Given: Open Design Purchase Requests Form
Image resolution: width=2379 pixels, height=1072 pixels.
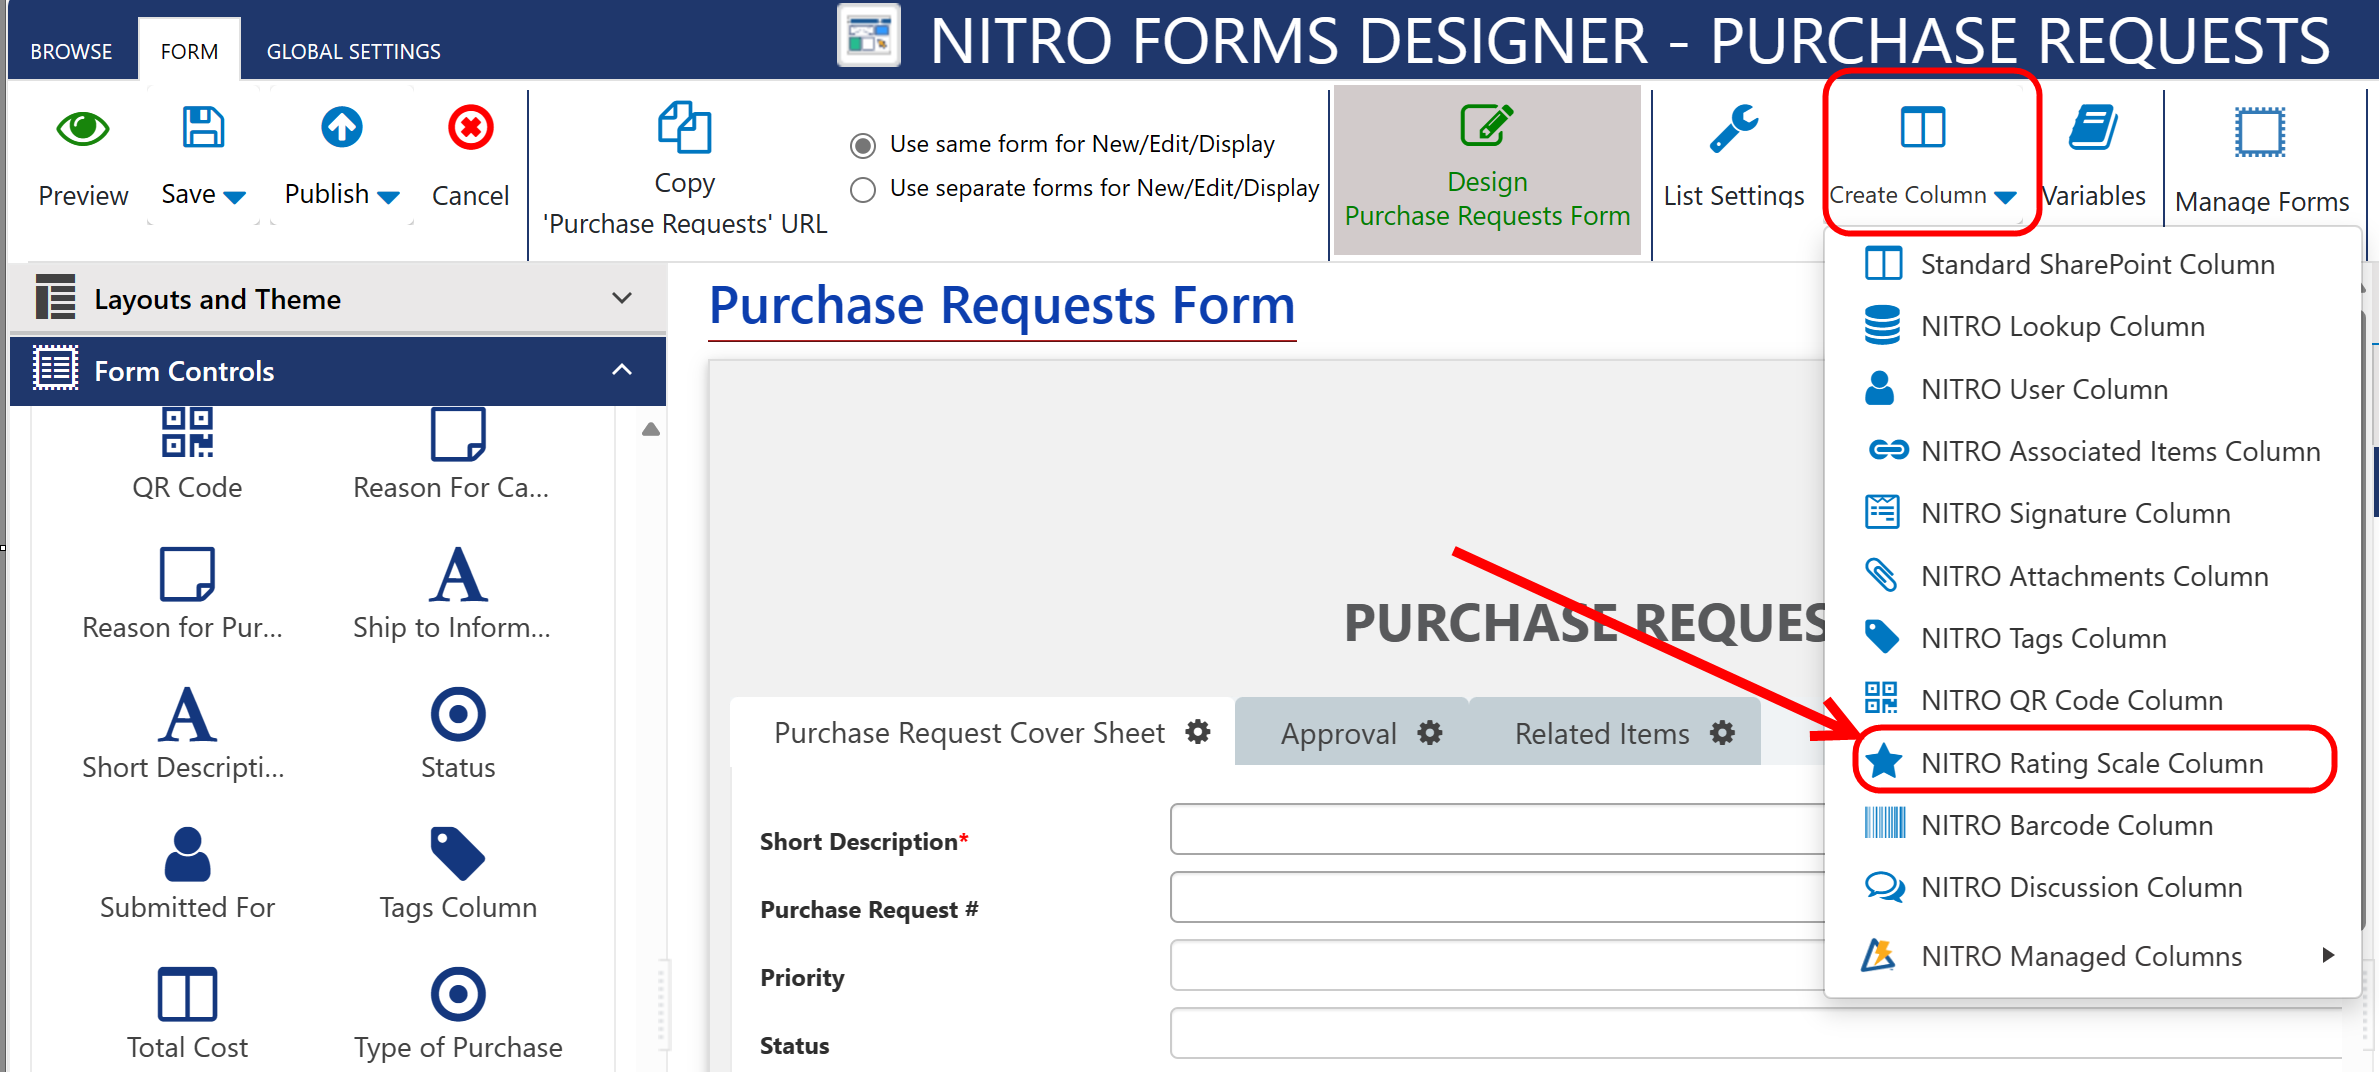Looking at the screenshot, I should (1487, 169).
